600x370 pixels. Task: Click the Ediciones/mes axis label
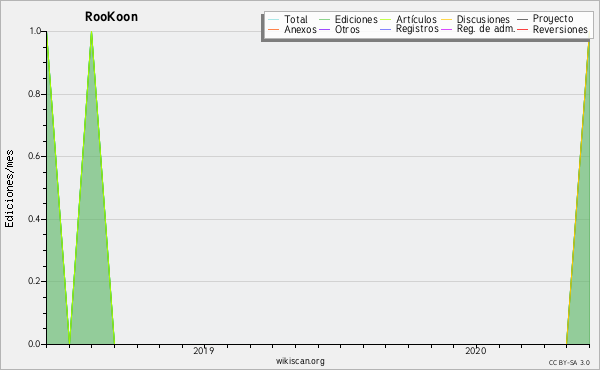pos(9,189)
